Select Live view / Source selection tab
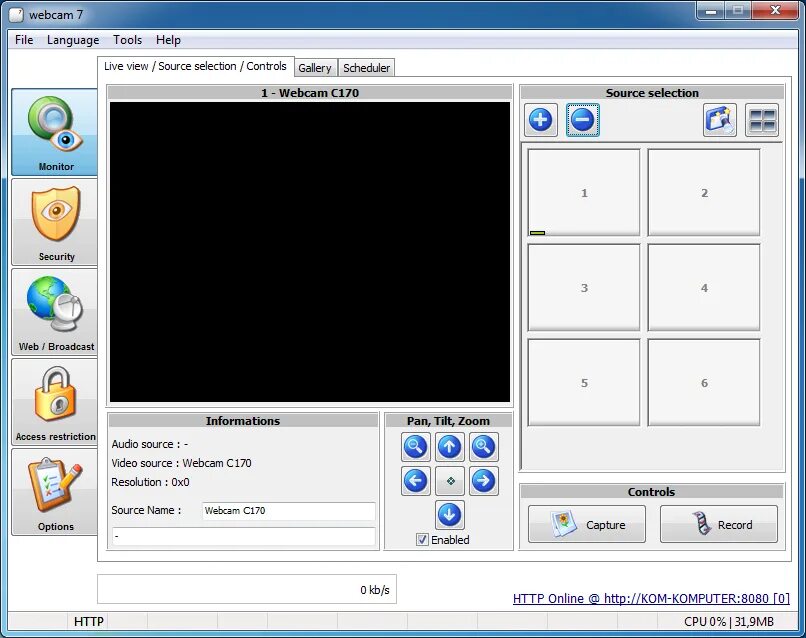Screen dimensions: 806x638 [x=195, y=66]
